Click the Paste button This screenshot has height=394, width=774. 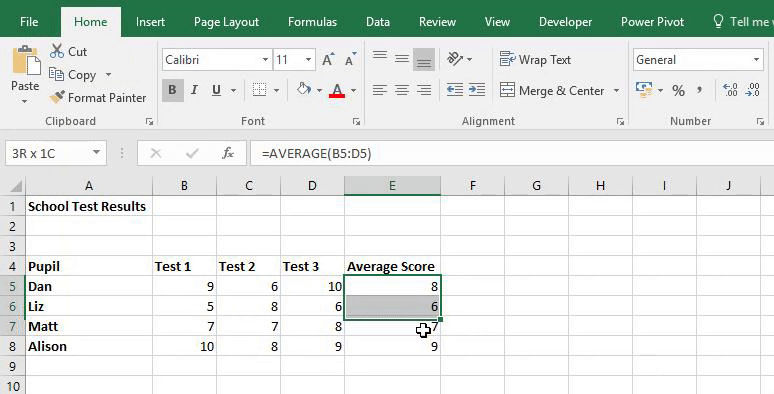pos(25,74)
